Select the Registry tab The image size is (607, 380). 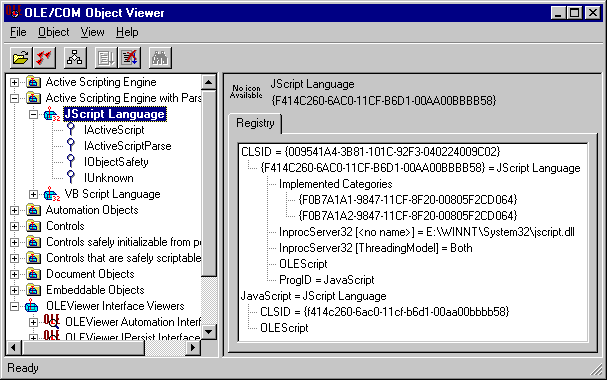(255, 123)
